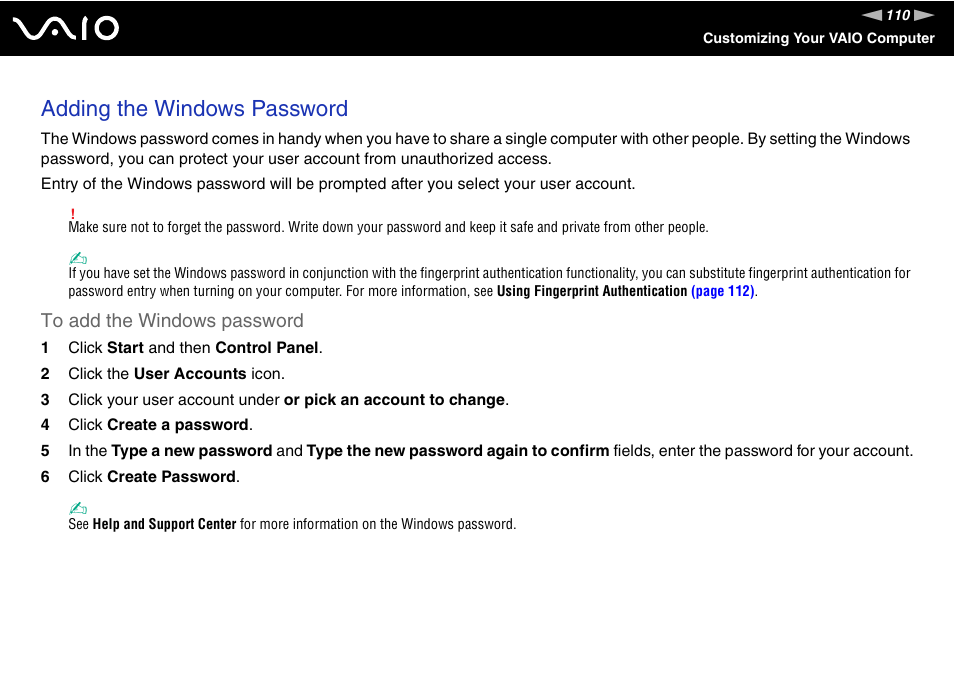954x674 pixels.
Task: Click the pencil note icon above Help and Support note
Action: [78, 508]
